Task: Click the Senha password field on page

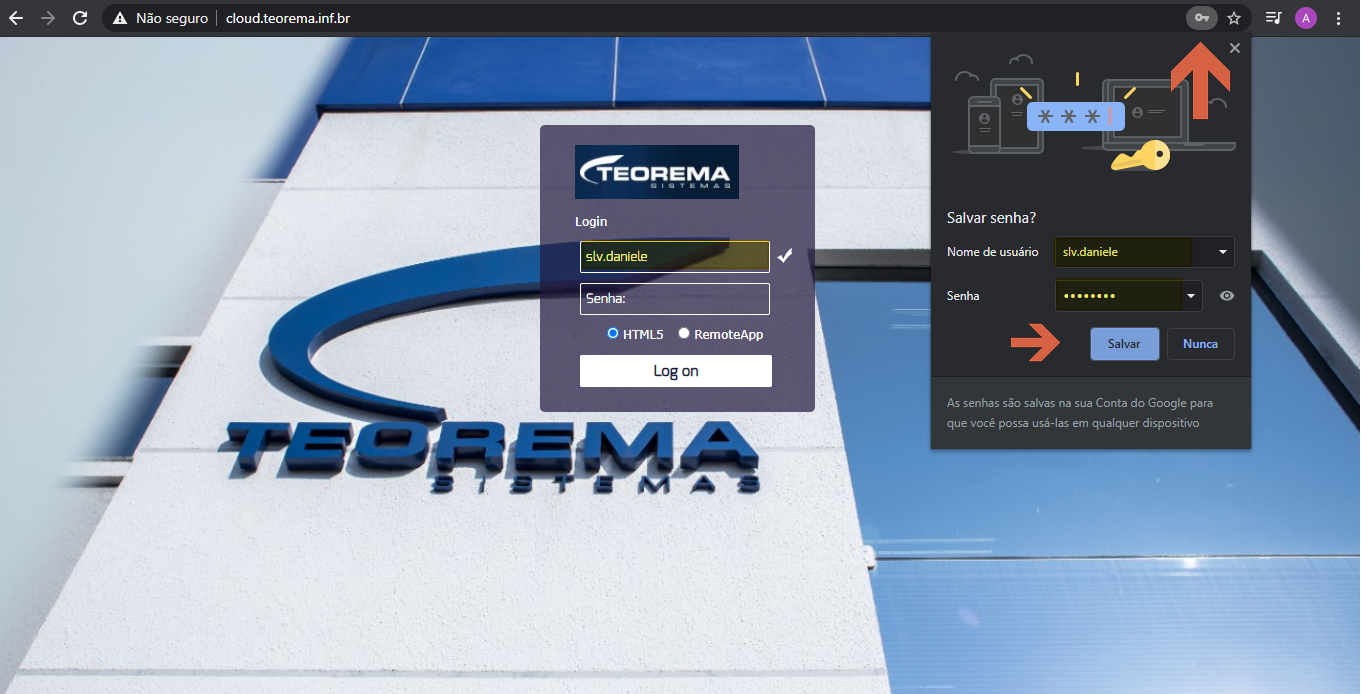Action: point(675,299)
